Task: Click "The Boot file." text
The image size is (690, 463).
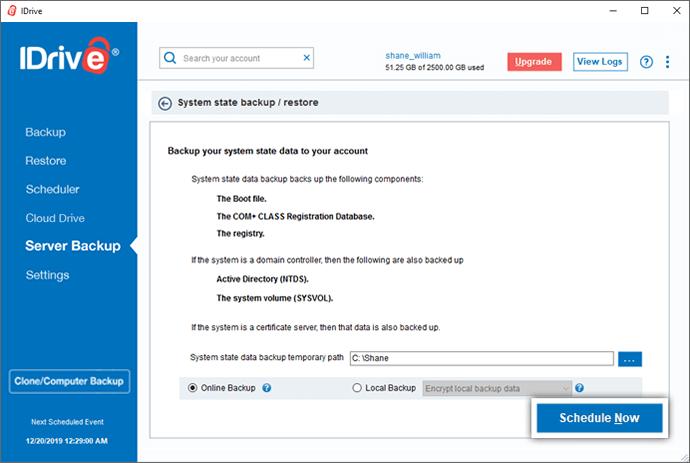Action: [241, 199]
